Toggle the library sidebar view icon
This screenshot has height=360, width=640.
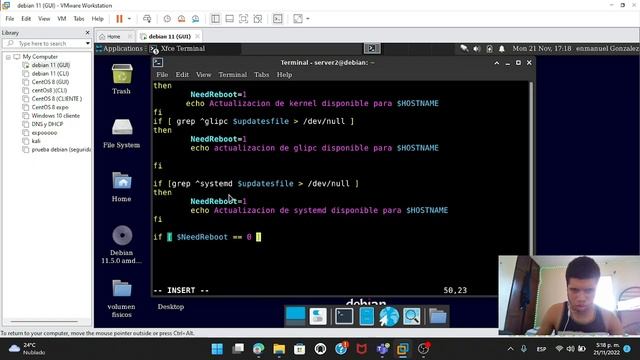tap(216, 19)
